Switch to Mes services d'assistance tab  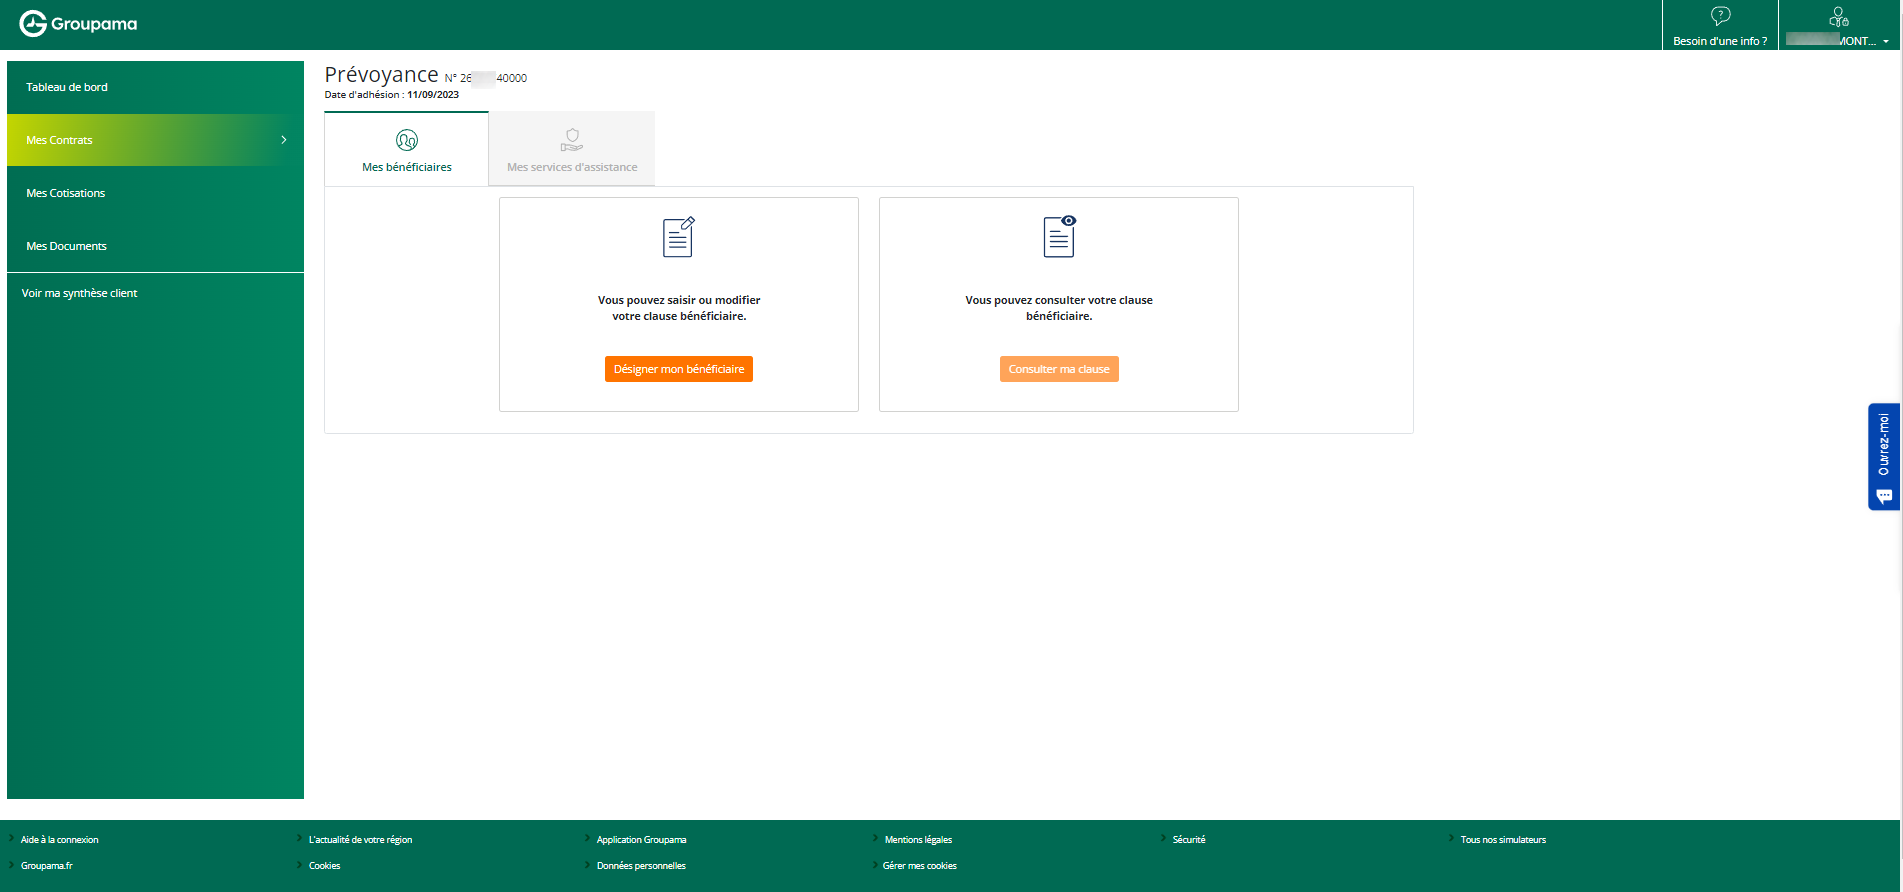pos(572,149)
